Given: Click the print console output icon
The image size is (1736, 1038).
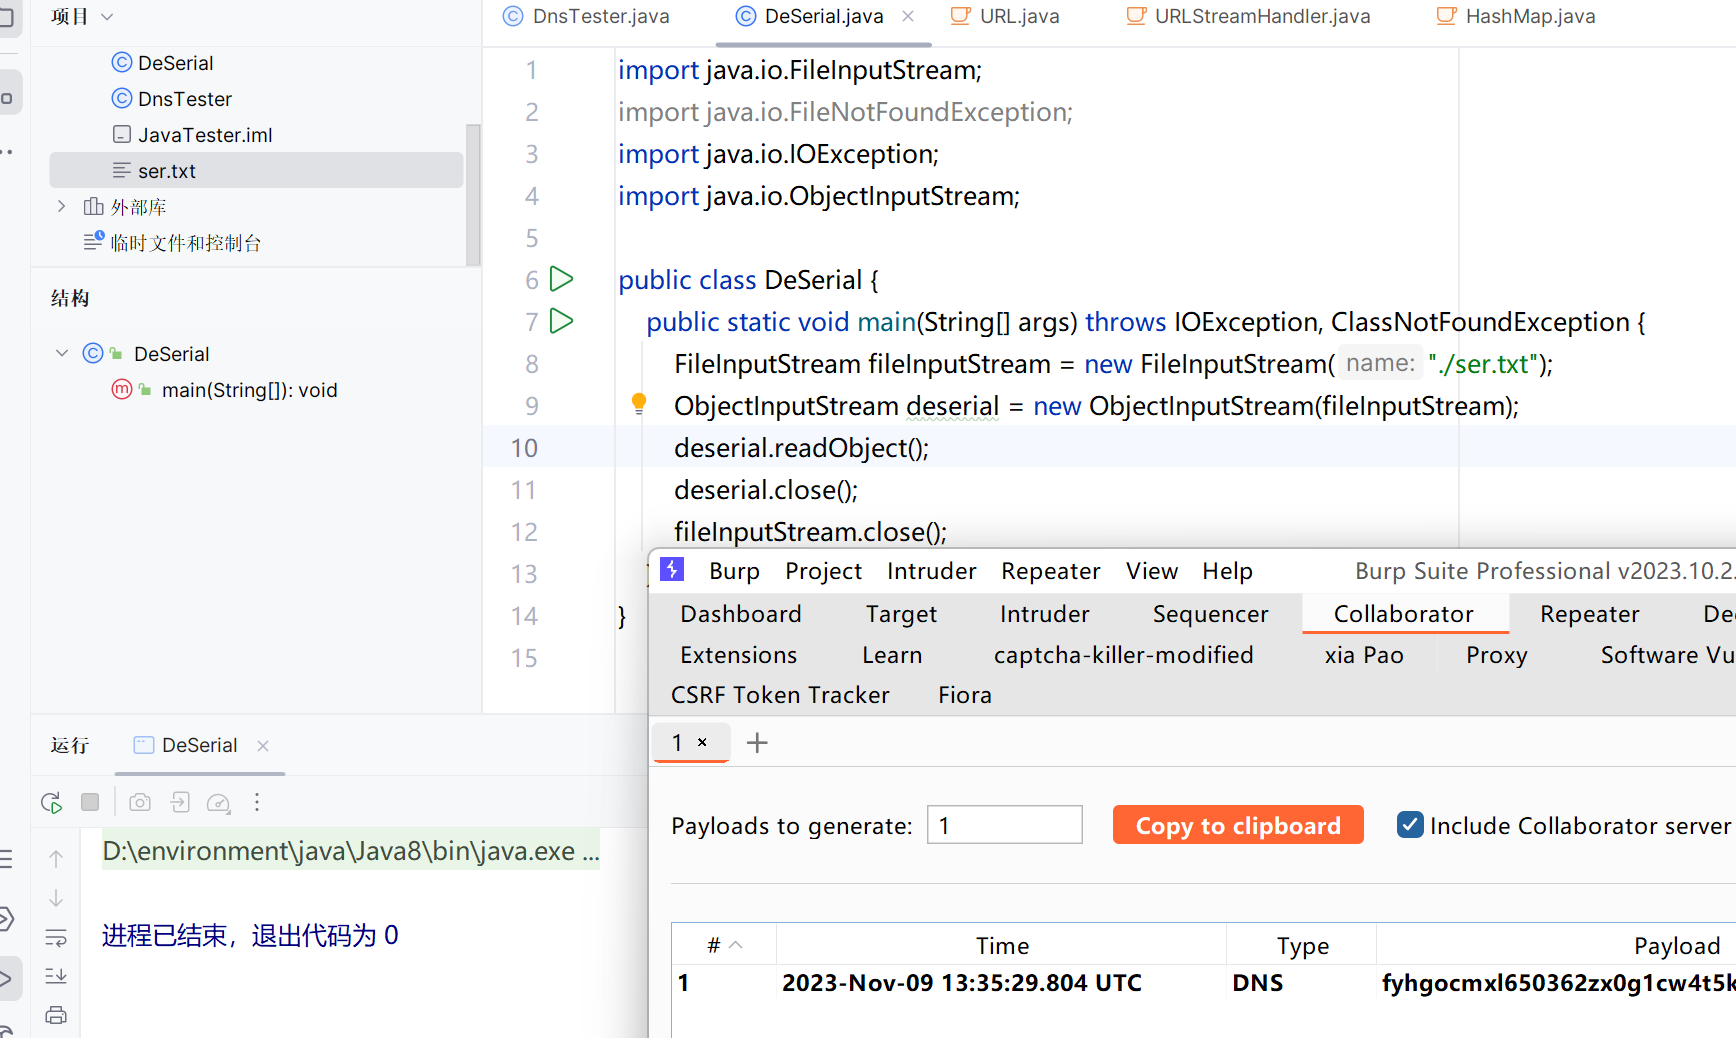Looking at the screenshot, I should click(56, 1015).
